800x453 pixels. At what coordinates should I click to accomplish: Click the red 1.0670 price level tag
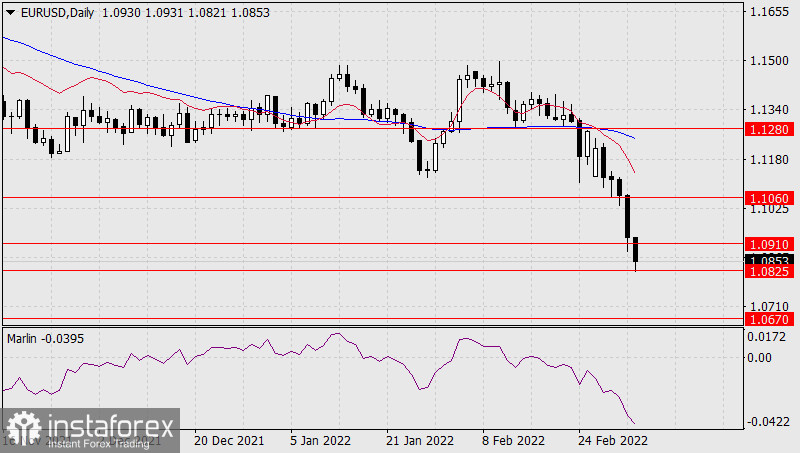[769, 319]
